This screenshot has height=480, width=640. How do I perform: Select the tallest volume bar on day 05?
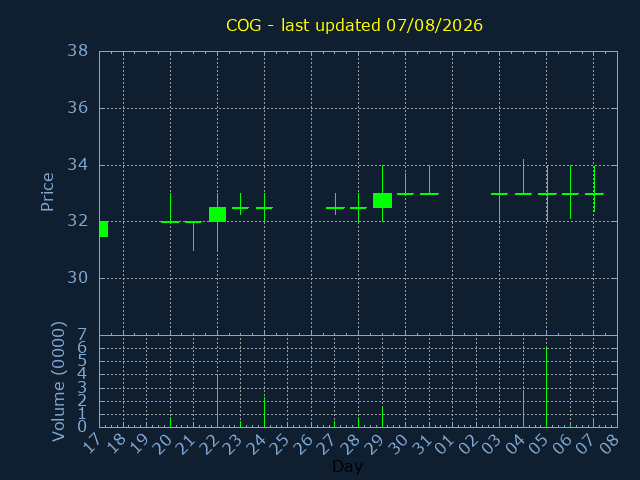(x=546, y=387)
